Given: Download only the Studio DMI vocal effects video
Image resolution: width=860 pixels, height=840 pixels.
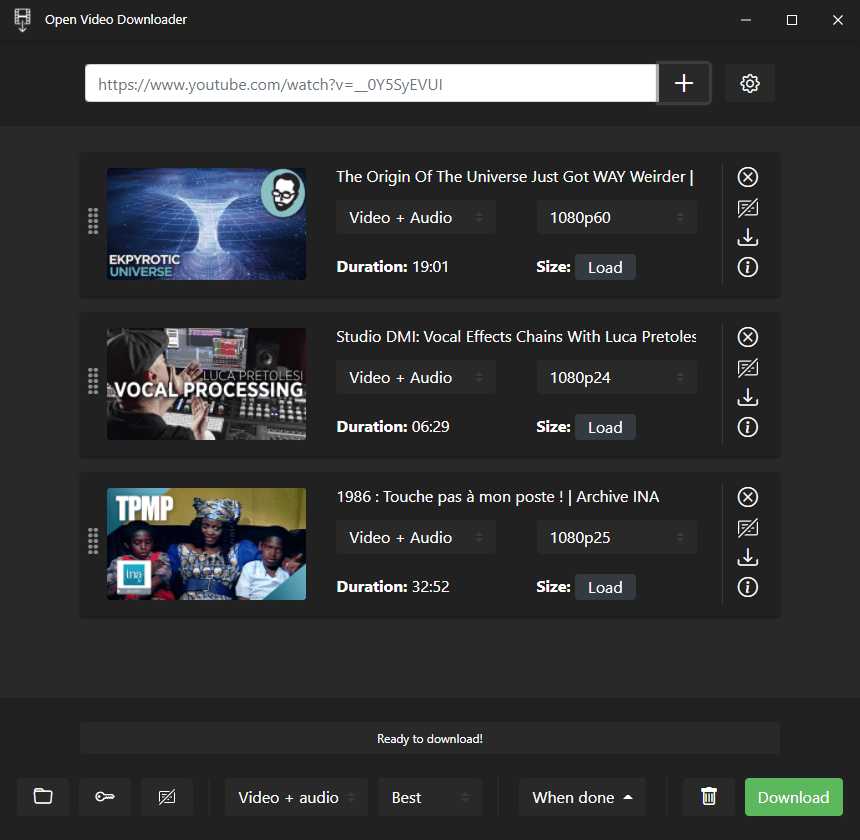Looking at the screenshot, I should [x=747, y=397].
